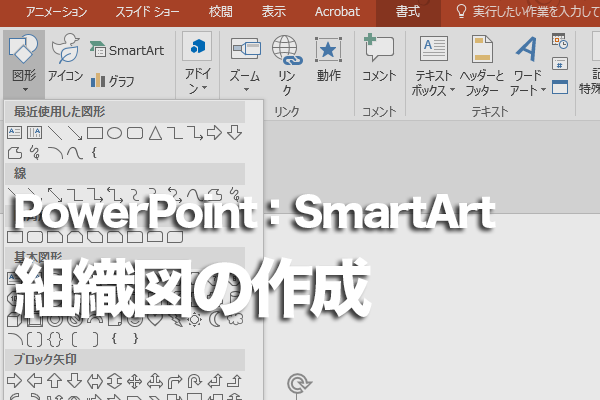Image resolution: width=600 pixels, height=400 pixels.
Task: Select snip diagonal corner rectangle shape
Action: click(x=95, y=237)
